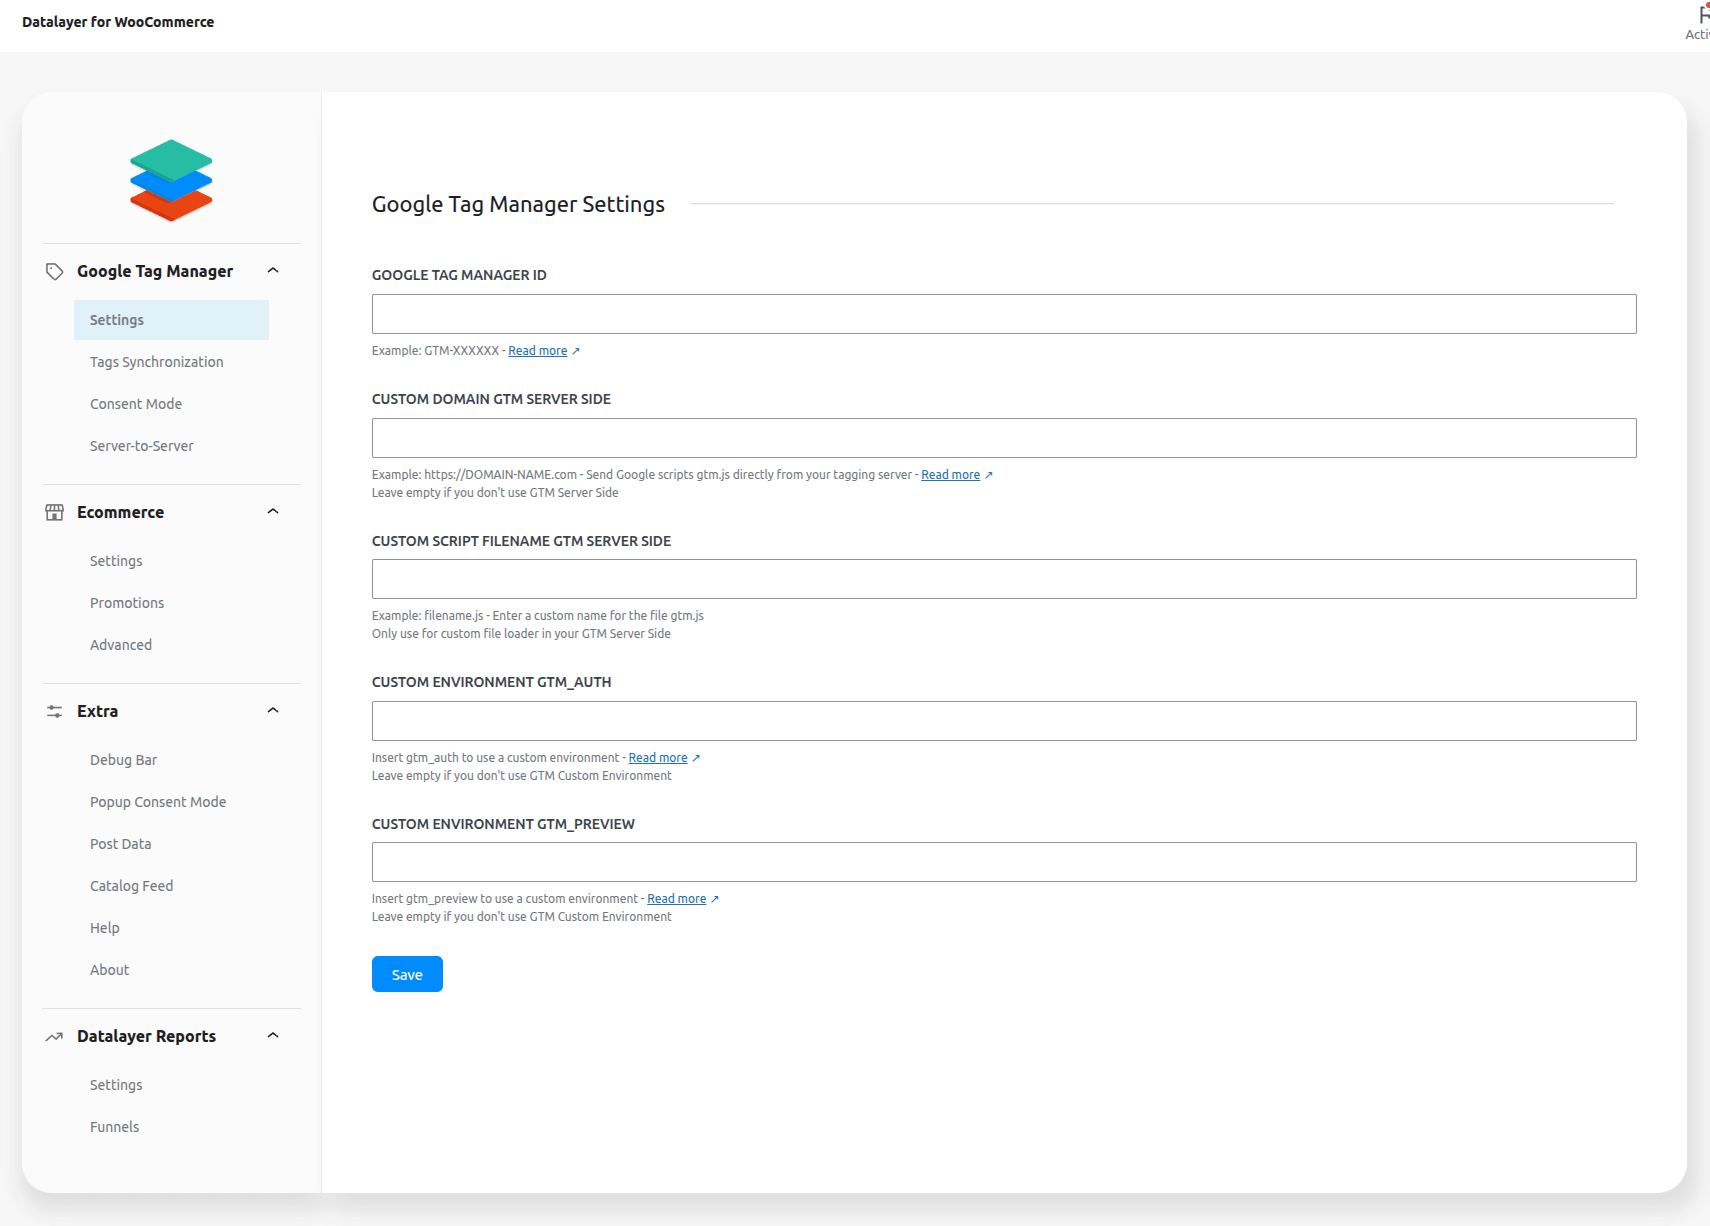Click the Datalayer layered logo

point(171,180)
